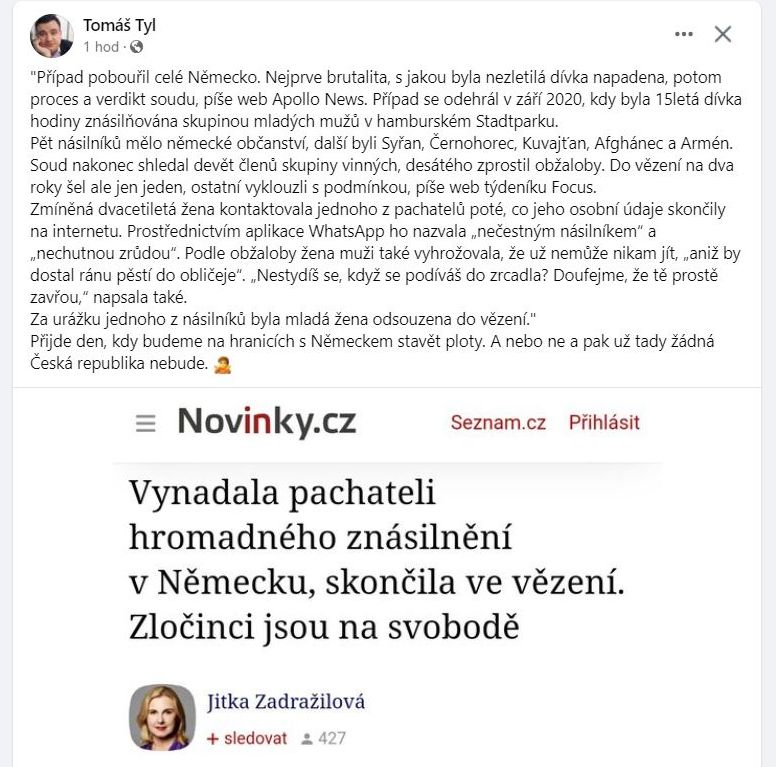Click the plus icon before sledovat

[212, 739]
